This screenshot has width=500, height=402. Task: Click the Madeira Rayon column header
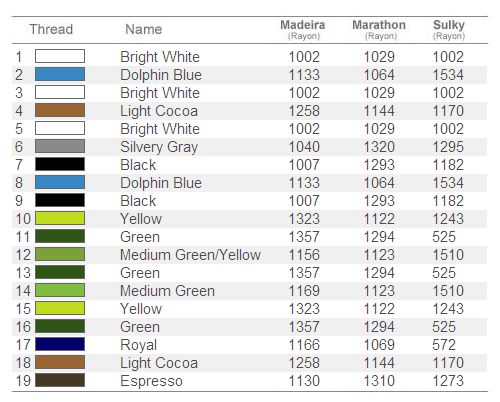tap(303, 29)
